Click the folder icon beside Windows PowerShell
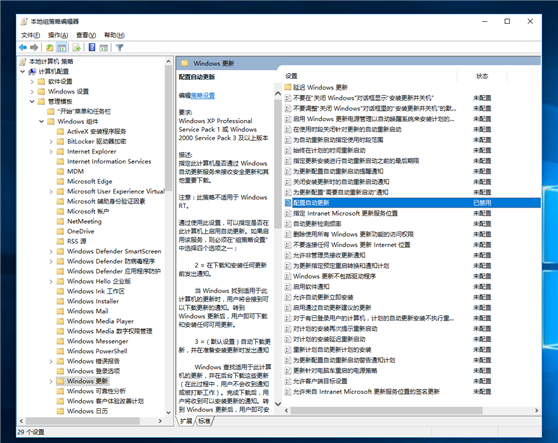Image resolution: width=558 pixels, height=443 pixels. point(60,351)
